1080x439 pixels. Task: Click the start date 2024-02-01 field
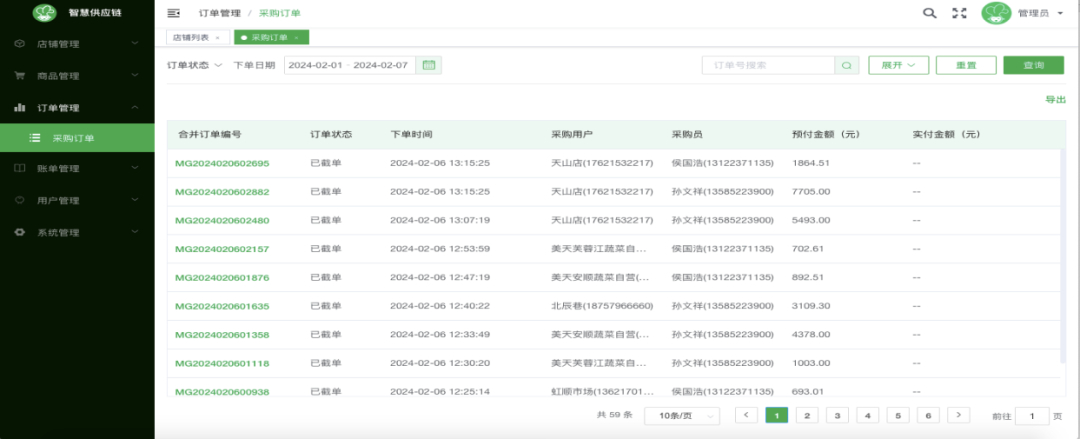click(x=315, y=65)
